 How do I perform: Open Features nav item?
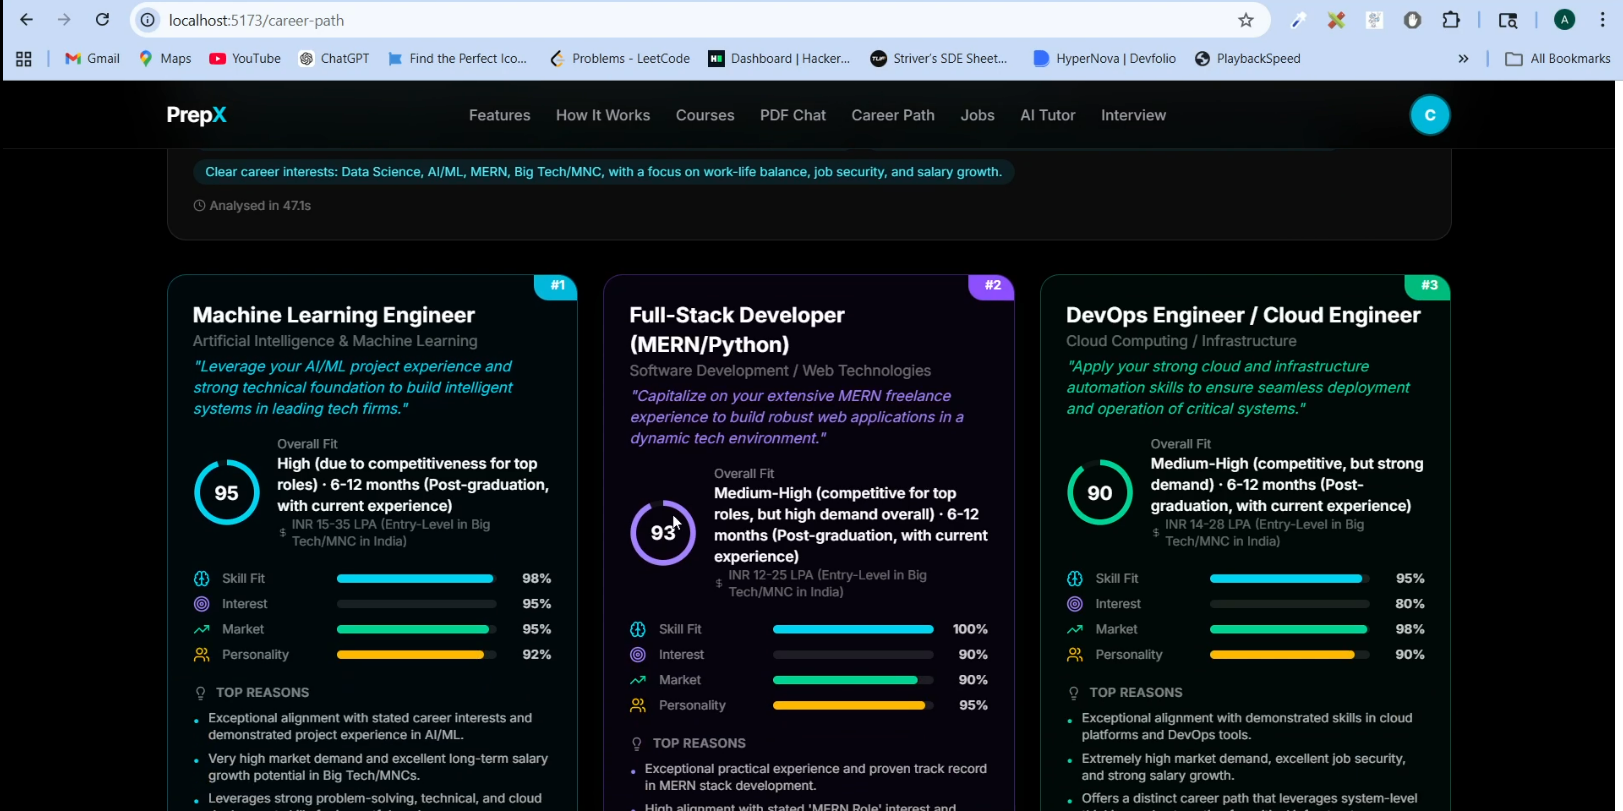pyautogui.click(x=500, y=115)
